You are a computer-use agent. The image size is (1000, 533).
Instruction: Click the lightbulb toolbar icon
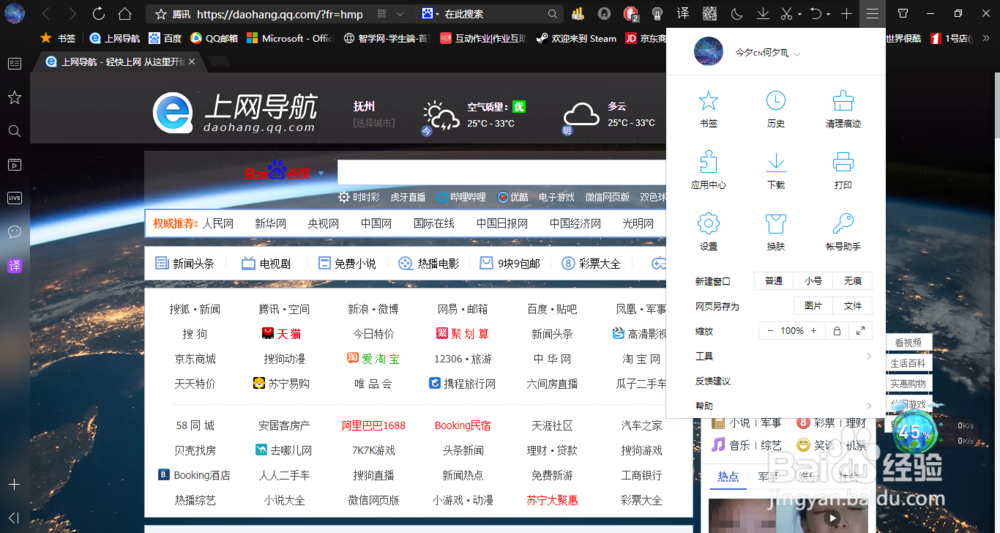[657, 13]
